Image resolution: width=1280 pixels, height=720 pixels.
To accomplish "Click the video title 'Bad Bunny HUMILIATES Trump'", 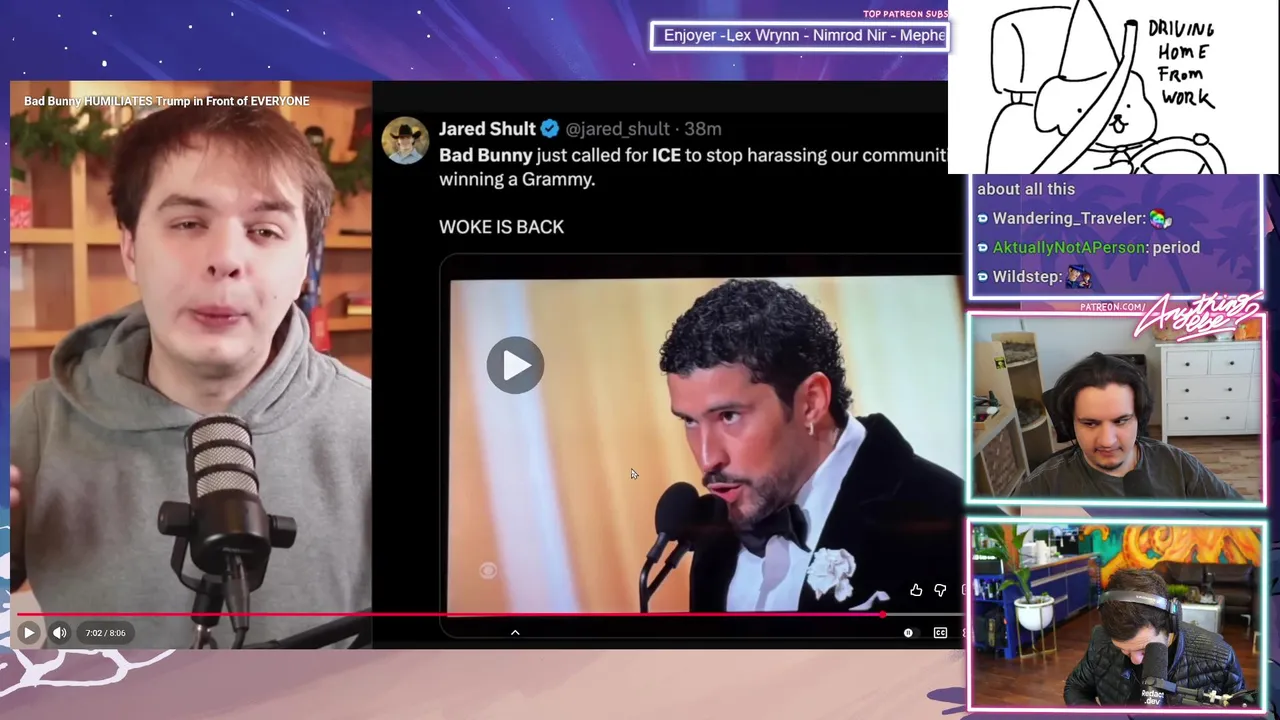I will pyautogui.click(x=167, y=101).
